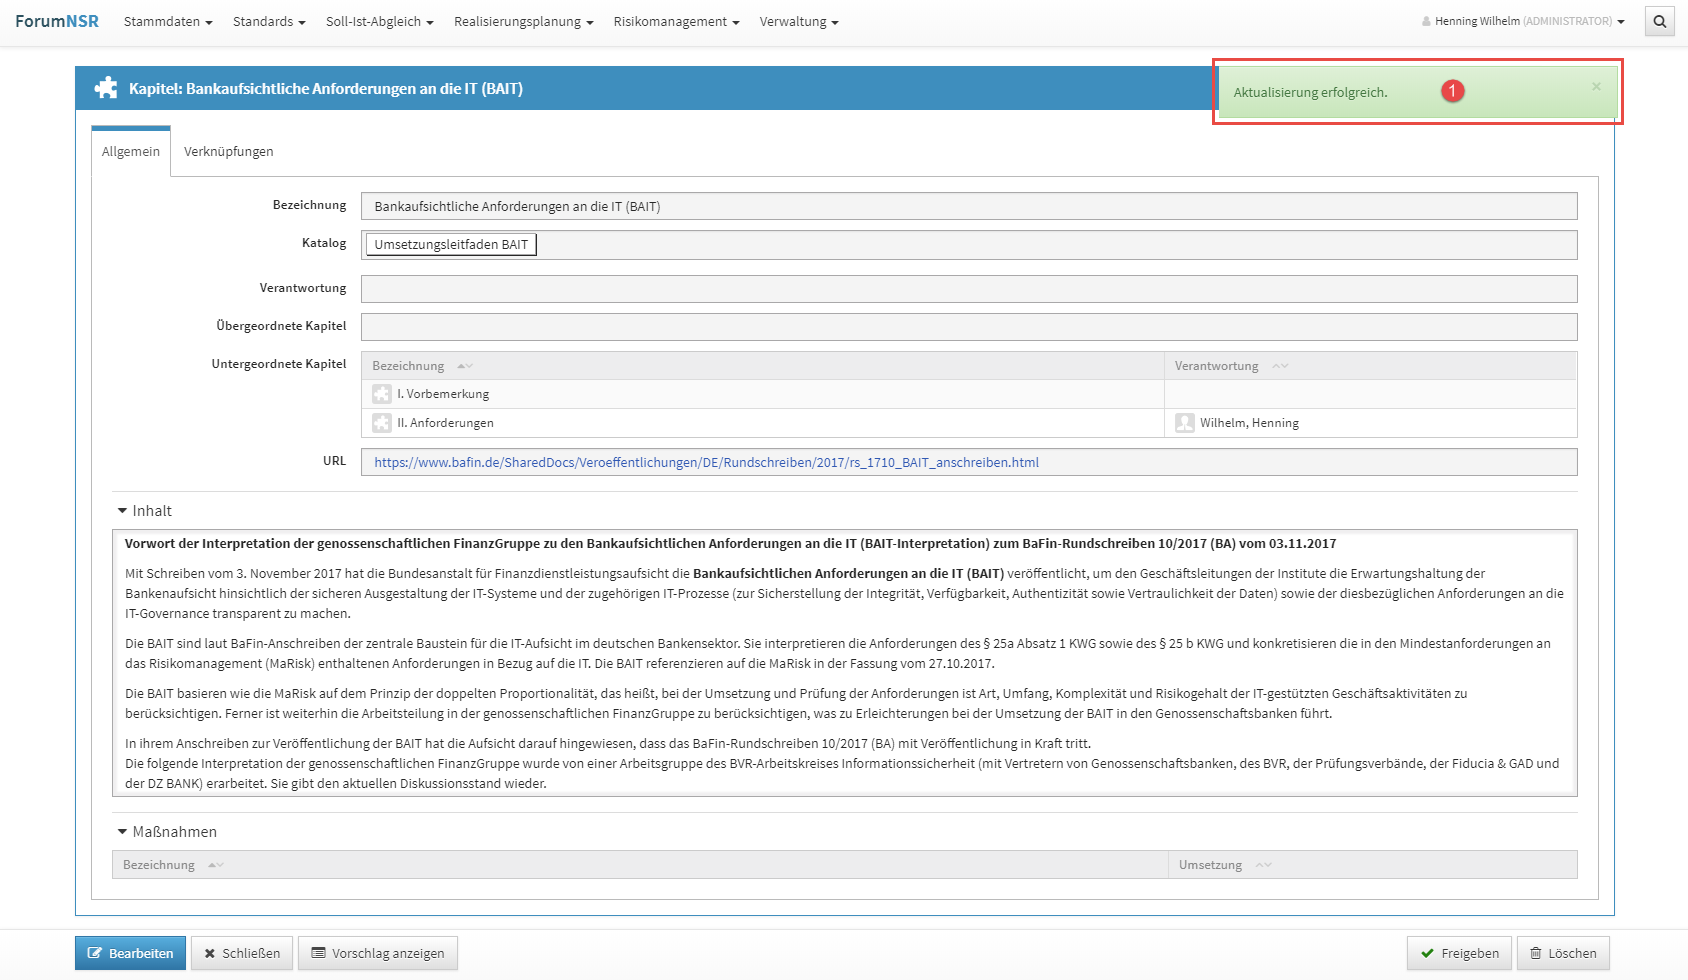Click the search magnifier icon

[1659, 21]
